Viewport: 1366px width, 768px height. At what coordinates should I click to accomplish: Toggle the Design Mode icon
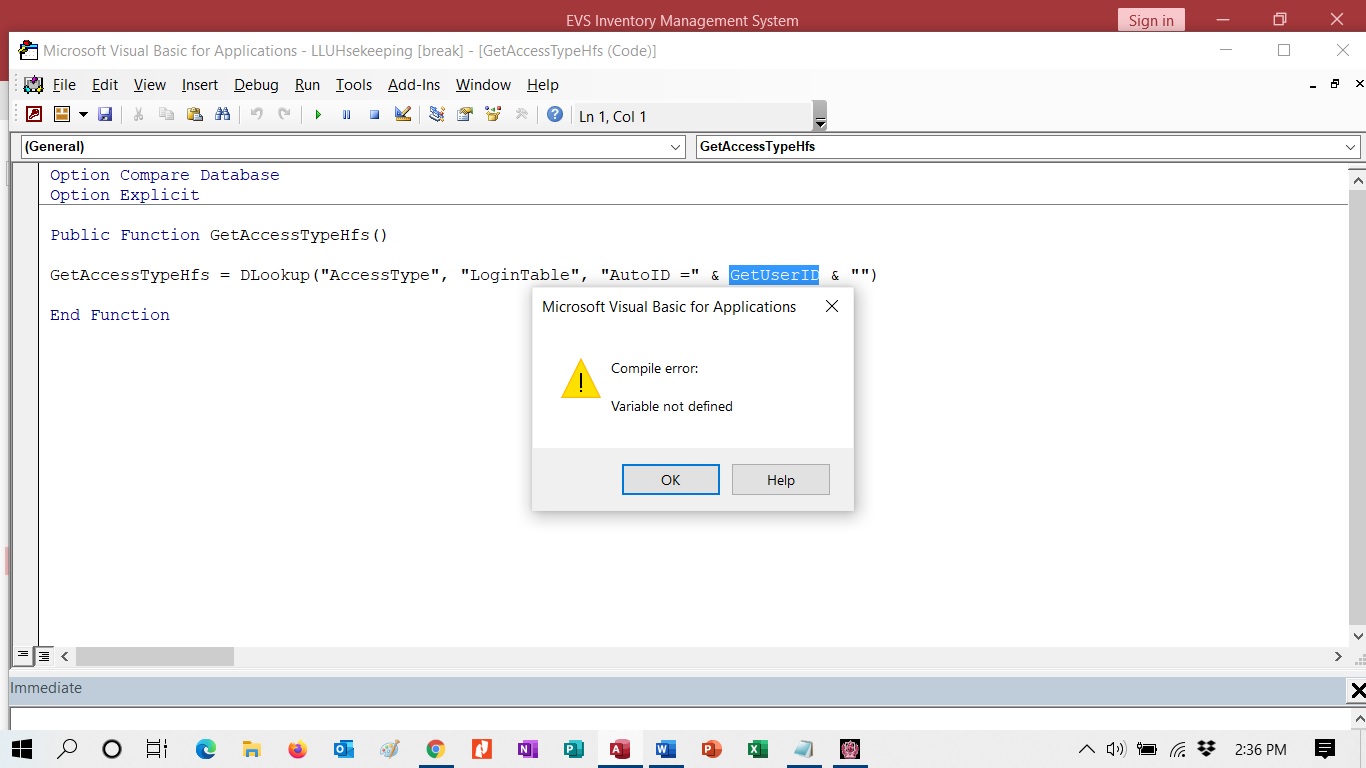coord(402,115)
